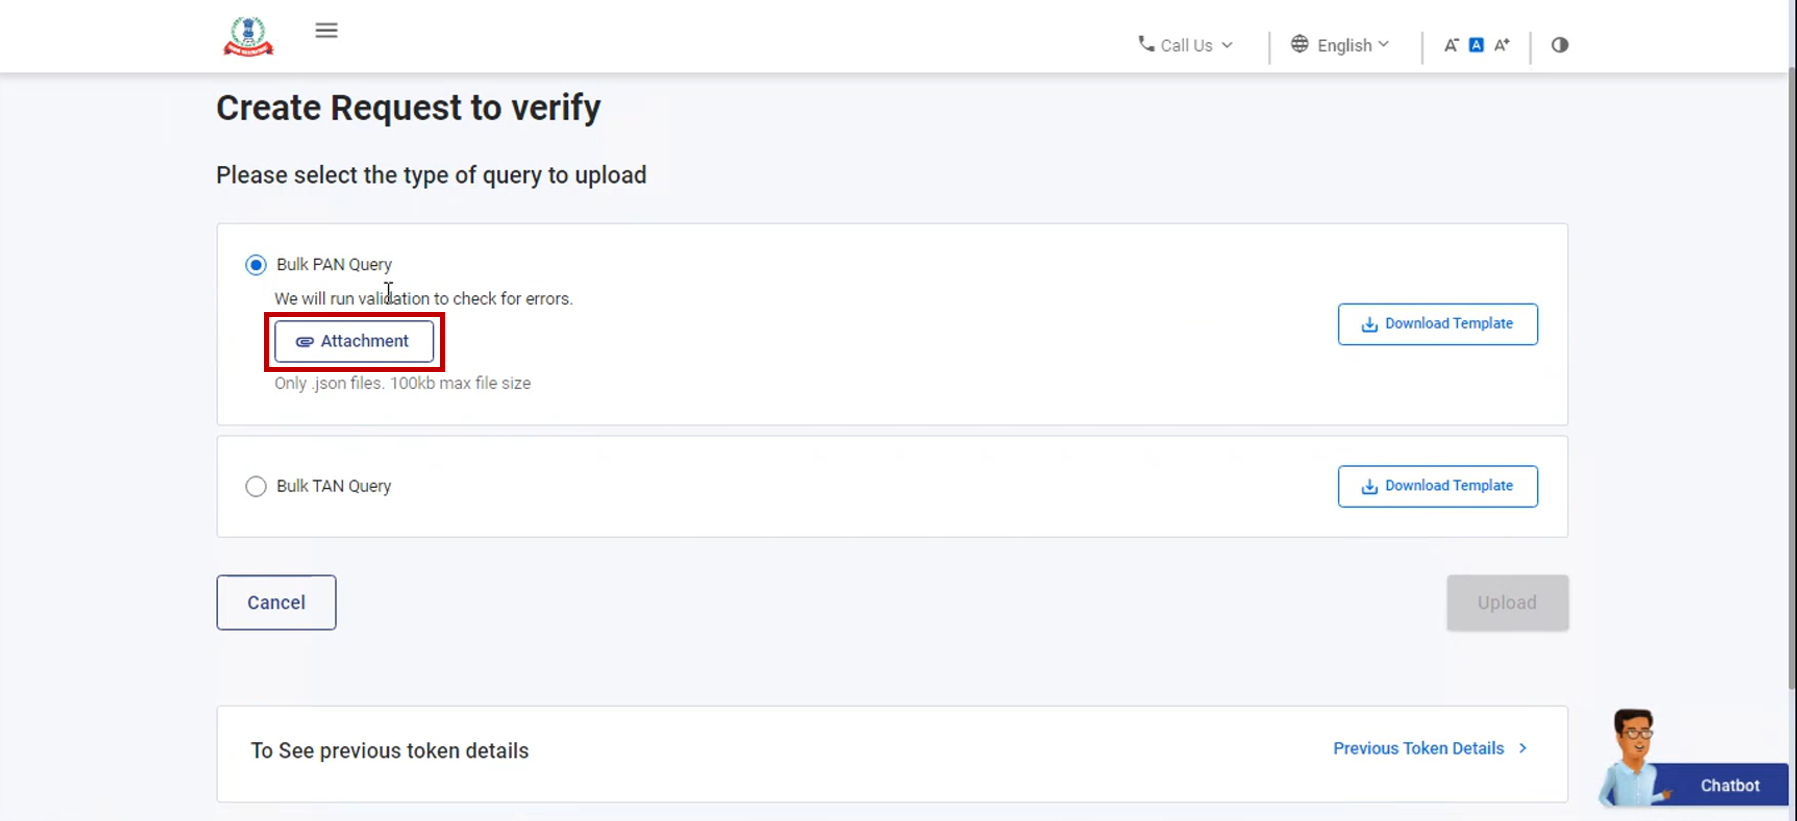
Task: Click the Income Tax Department emblem logo
Action: pos(248,36)
